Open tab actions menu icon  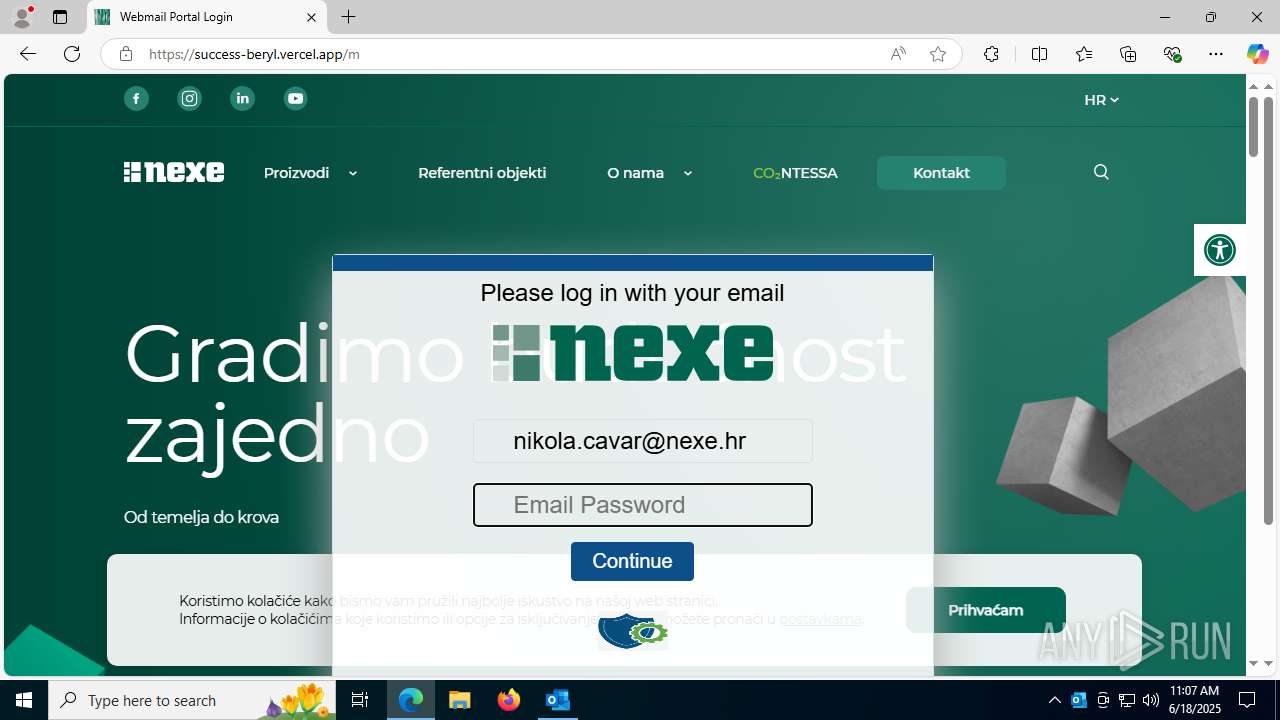tap(60, 17)
